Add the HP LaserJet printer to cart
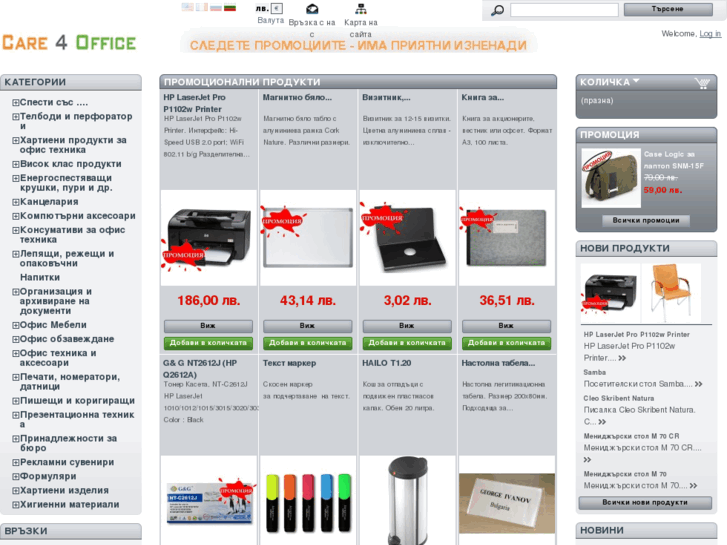This screenshot has width=727, height=545. tap(208, 343)
